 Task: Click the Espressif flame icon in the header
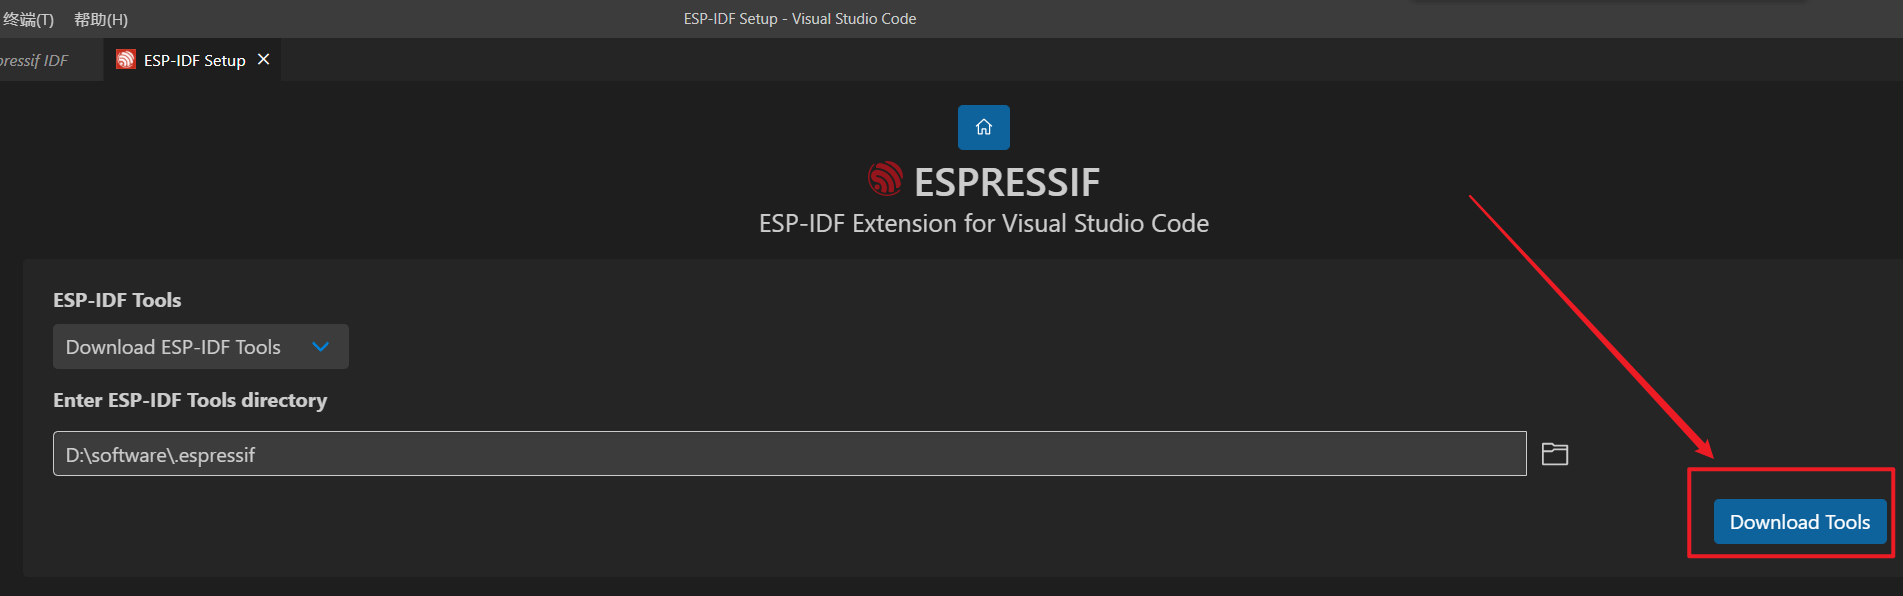(886, 181)
